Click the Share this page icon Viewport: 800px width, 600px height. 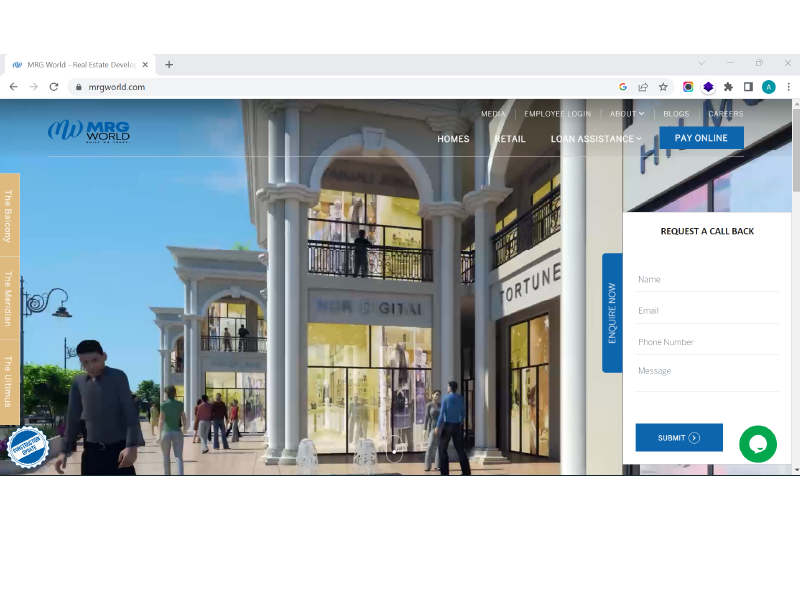642,87
